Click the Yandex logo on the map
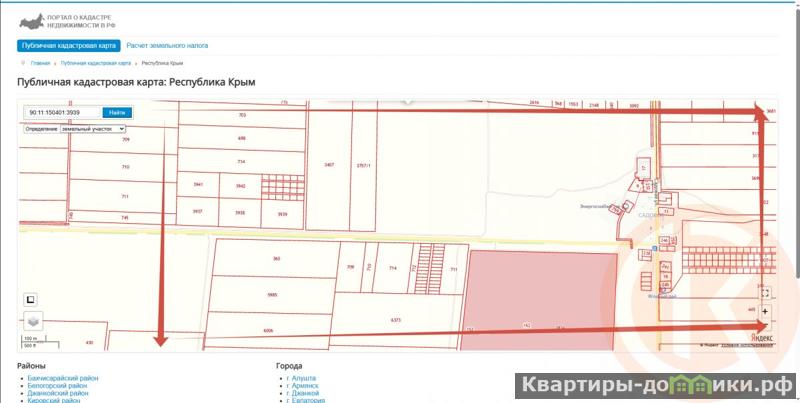The image size is (800, 403). tap(761, 339)
